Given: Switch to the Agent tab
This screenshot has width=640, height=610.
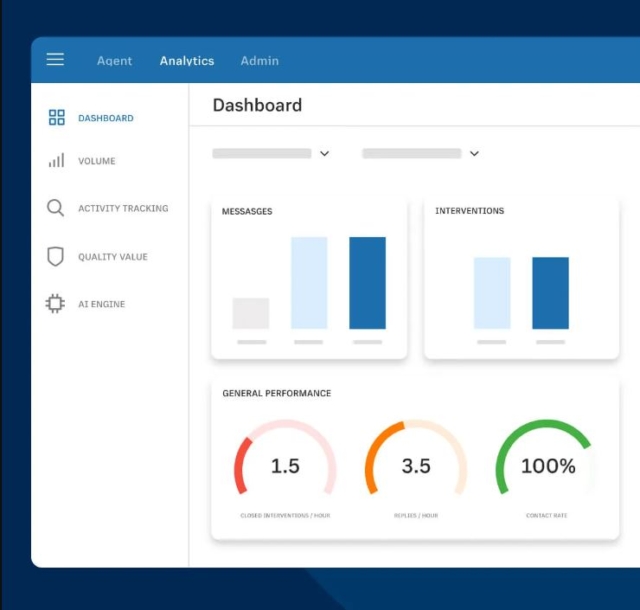Looking at the screenshot, I should 114,61.
